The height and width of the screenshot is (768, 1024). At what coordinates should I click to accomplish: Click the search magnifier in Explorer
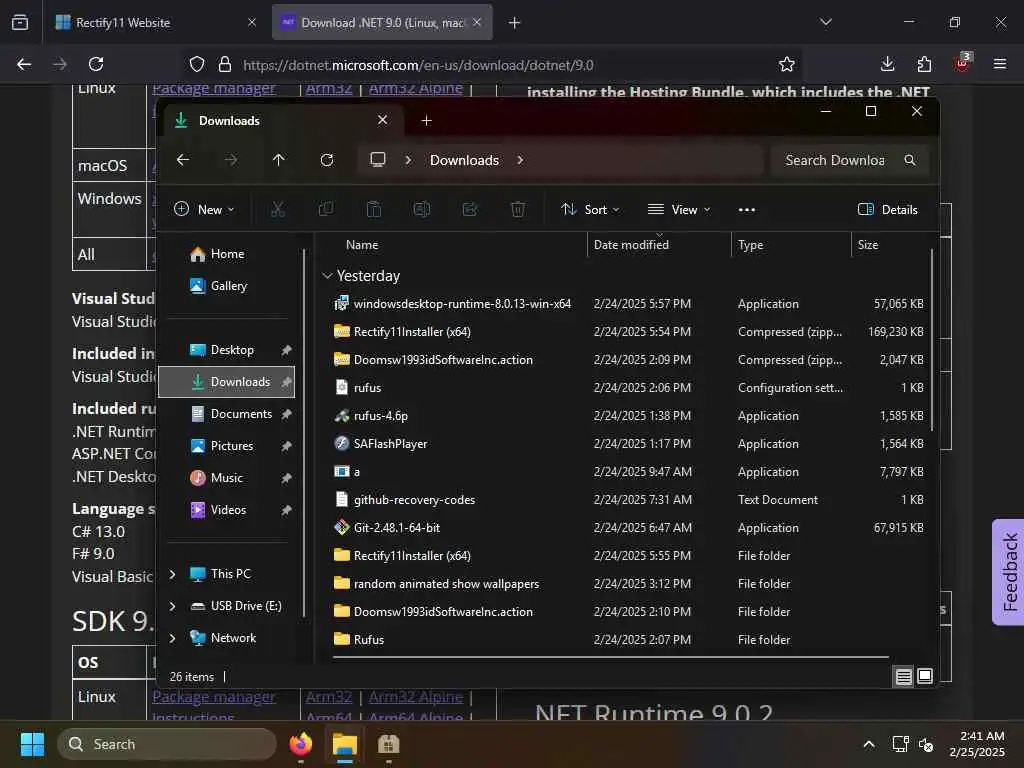point(910,160)
